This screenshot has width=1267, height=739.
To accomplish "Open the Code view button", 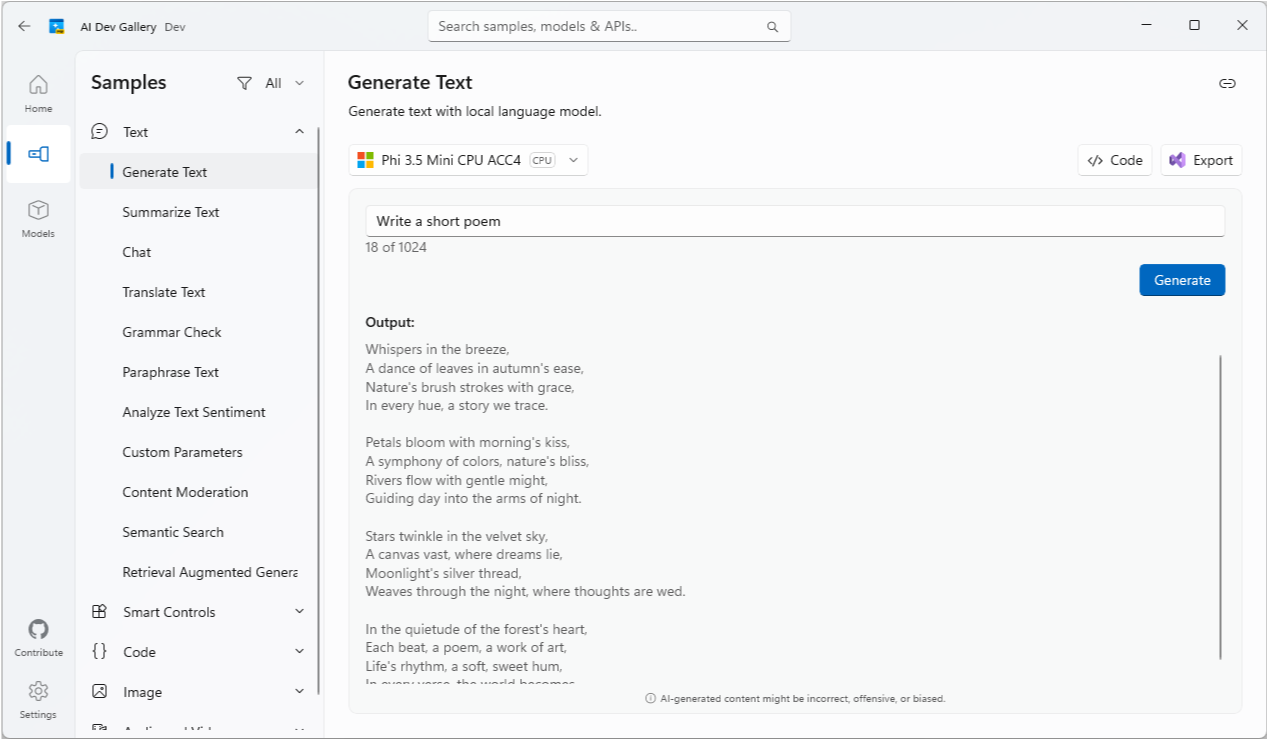I will click(1115, 160).
